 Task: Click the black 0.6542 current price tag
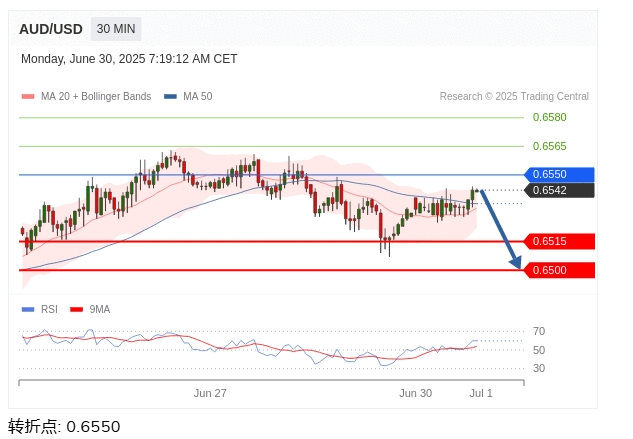(x=559, y=190)
